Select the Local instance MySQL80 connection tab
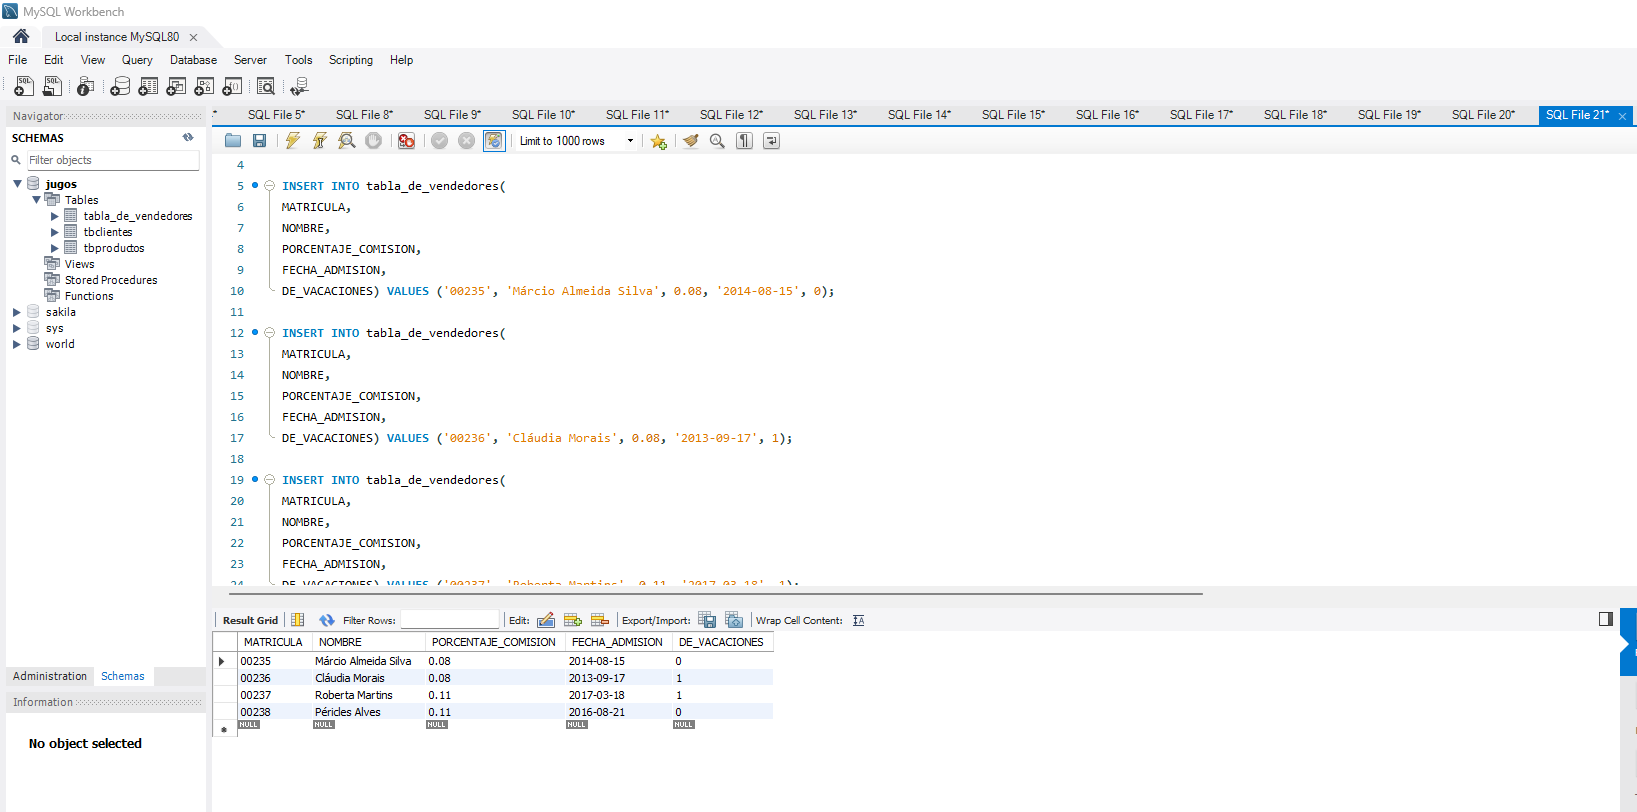The height and width of the screenshot is (812, 1637). tap(117, 37)
